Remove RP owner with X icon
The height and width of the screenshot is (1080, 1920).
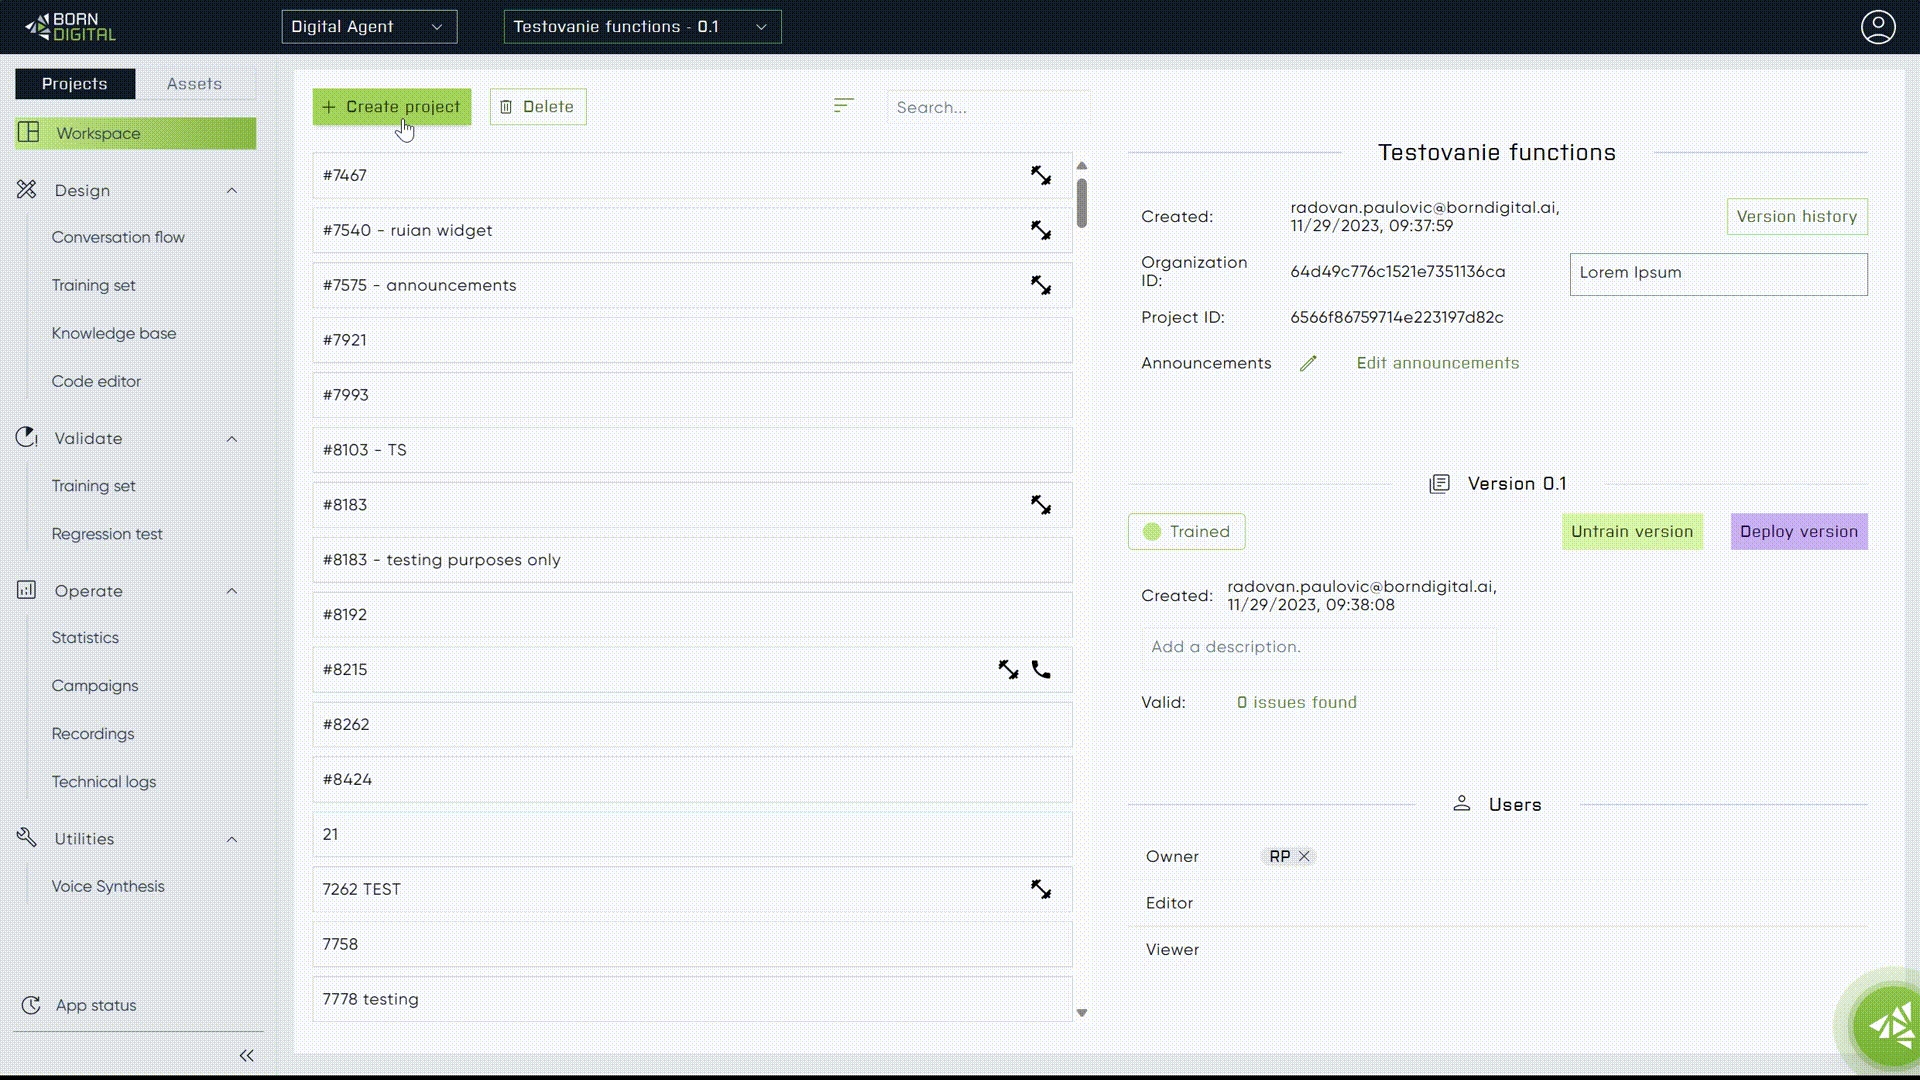(1304, 857)
